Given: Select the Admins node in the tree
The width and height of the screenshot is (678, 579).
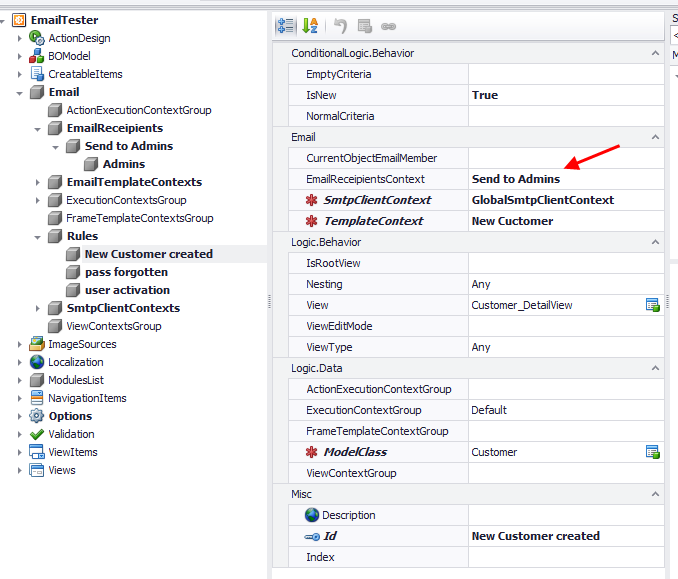Looking at the screenshot, I should click(x=124, y=164).
